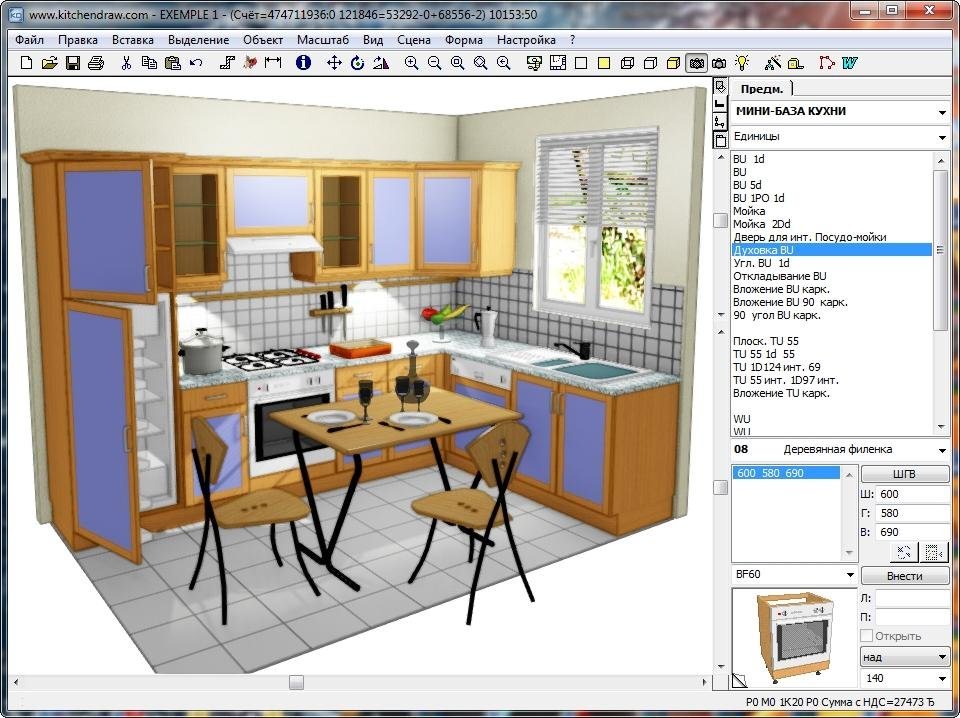Click the Cut scissors icon
The image size is (960, 718).
(x=126, y=63)
